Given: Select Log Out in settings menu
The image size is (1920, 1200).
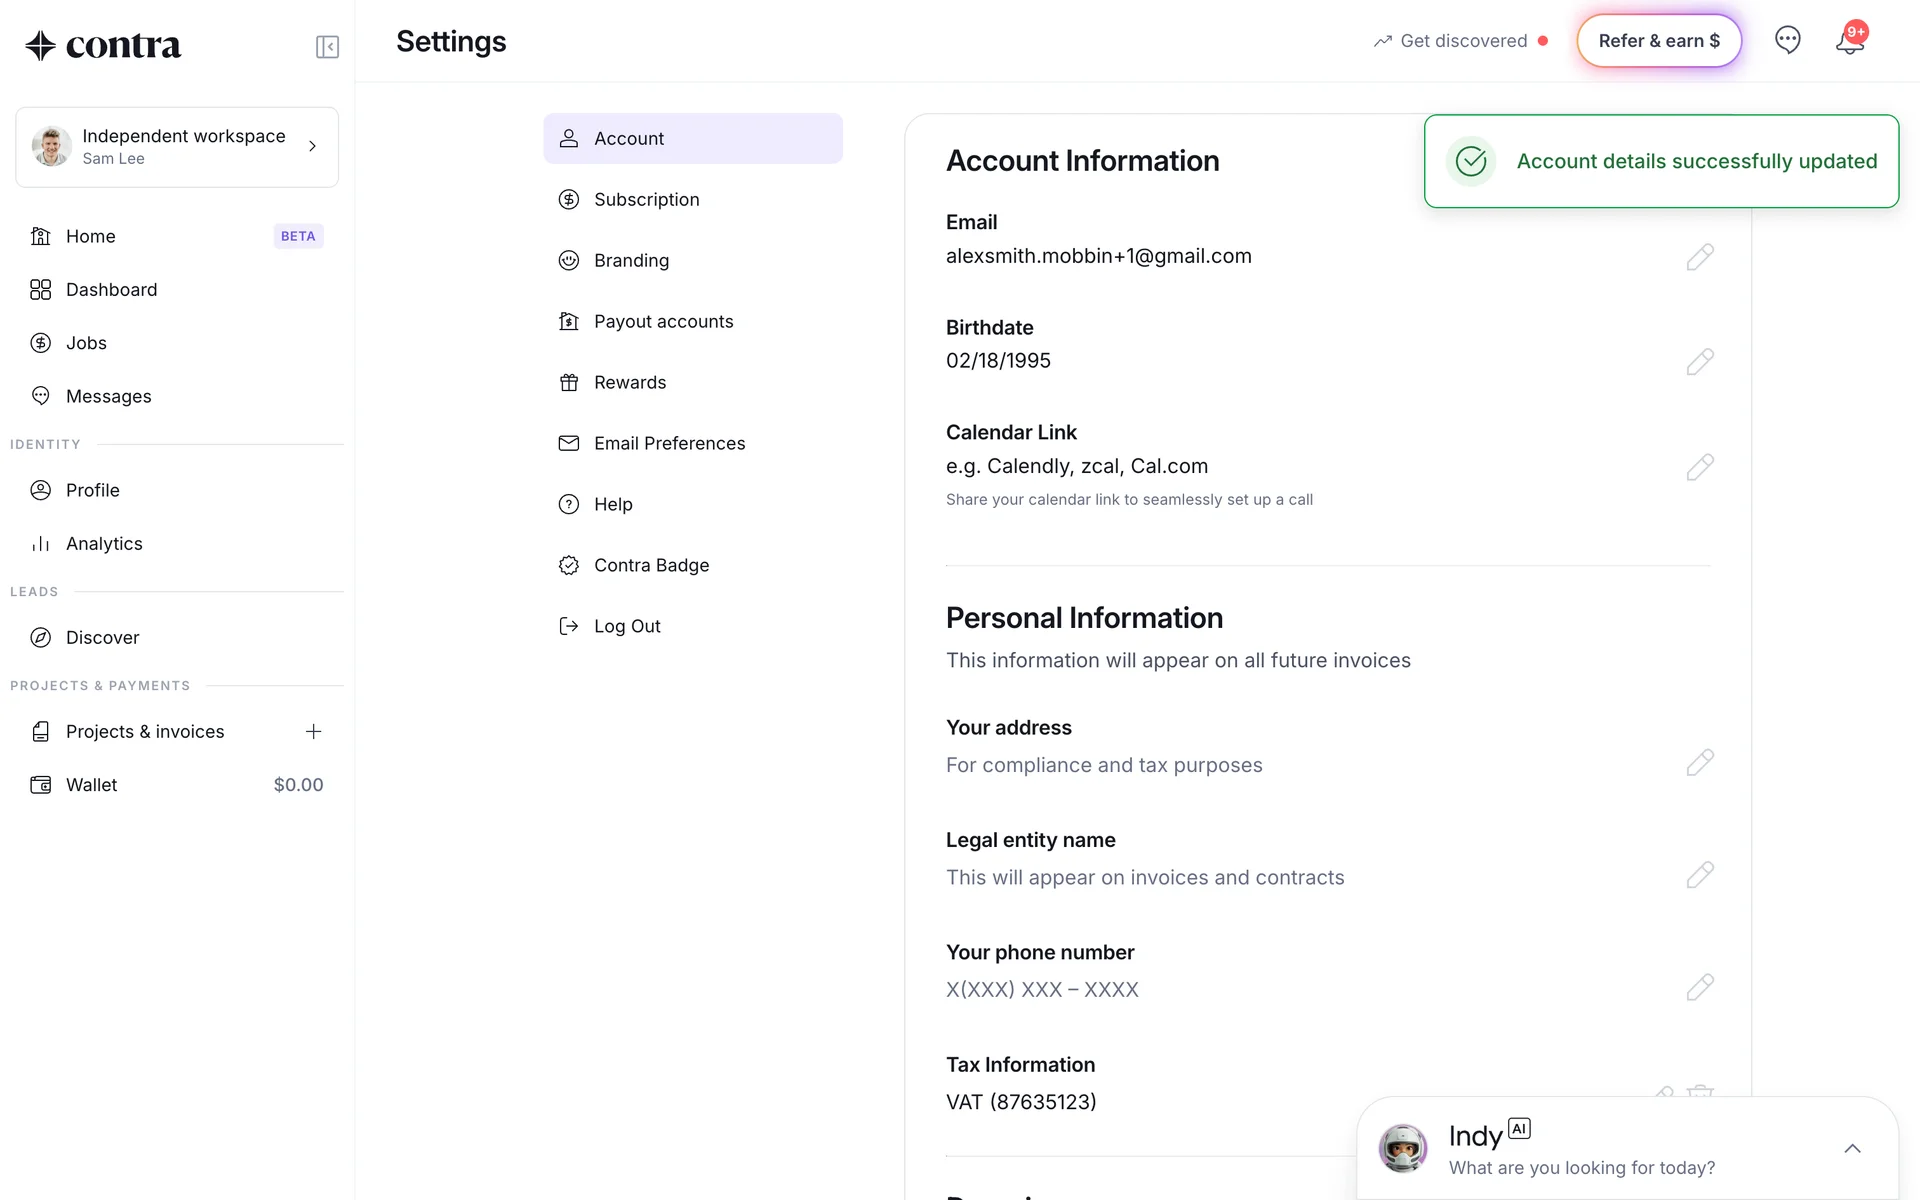Looking at the screenshot, I should tap(627, 627).
